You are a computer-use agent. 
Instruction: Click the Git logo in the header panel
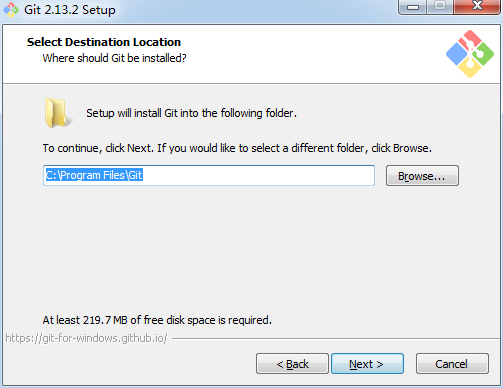pyautogui.click(x=470, y=54)
